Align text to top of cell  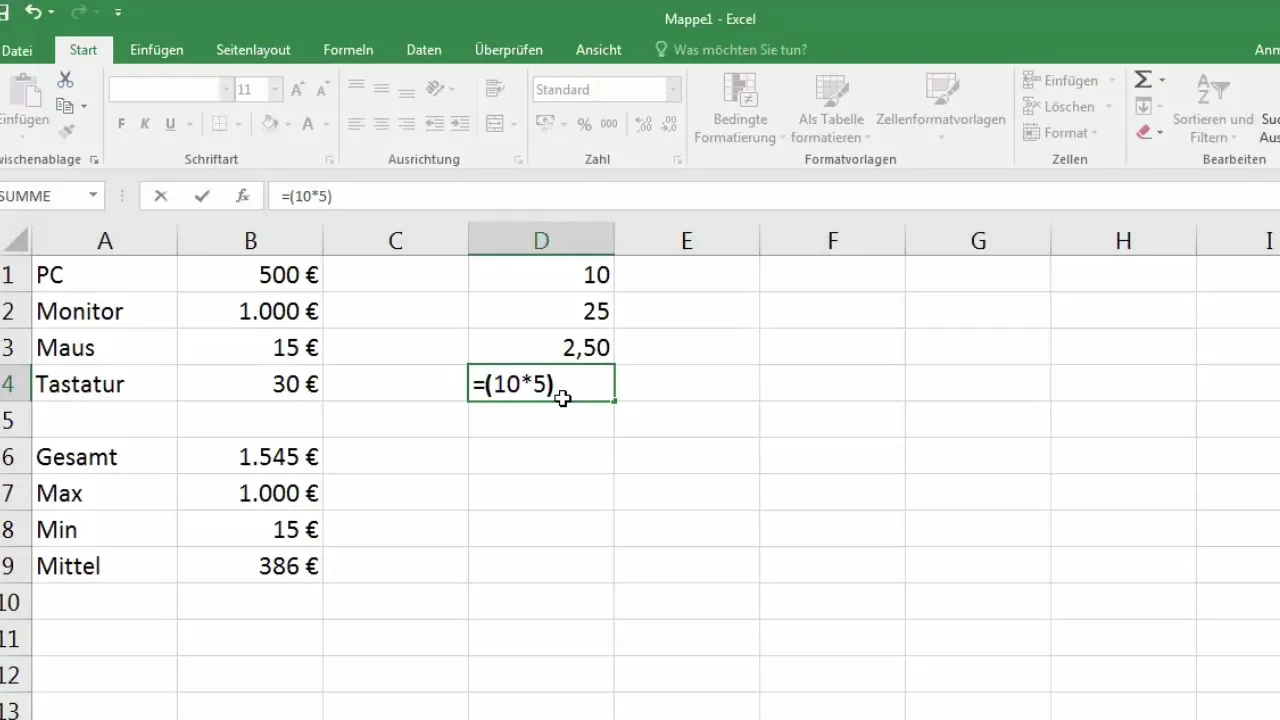point(356,89)
